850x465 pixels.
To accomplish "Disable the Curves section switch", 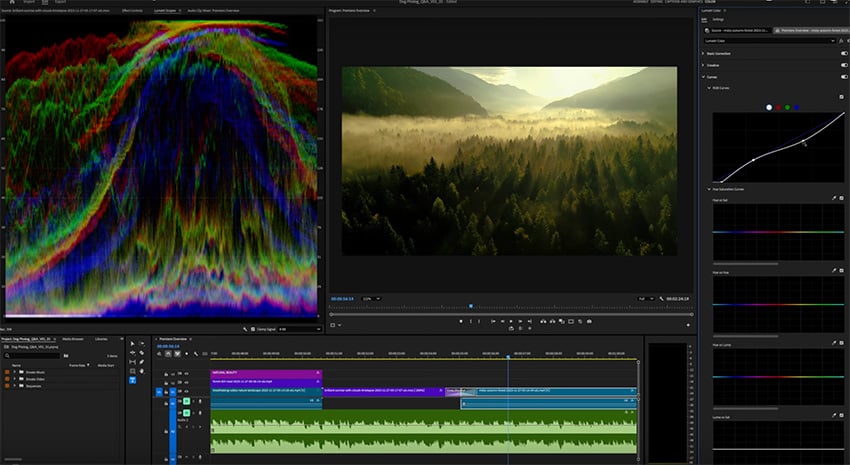I will click(x=843, y=77).
